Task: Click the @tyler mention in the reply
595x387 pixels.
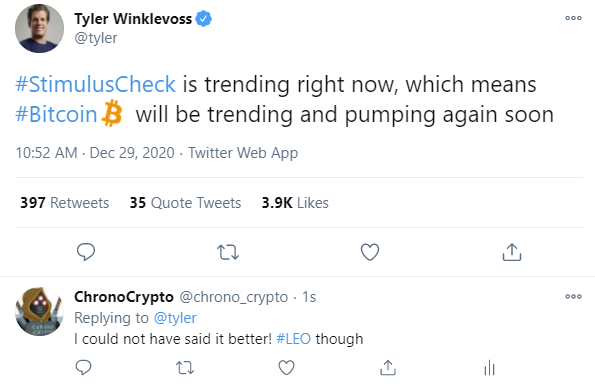Action: coord(175,318)
